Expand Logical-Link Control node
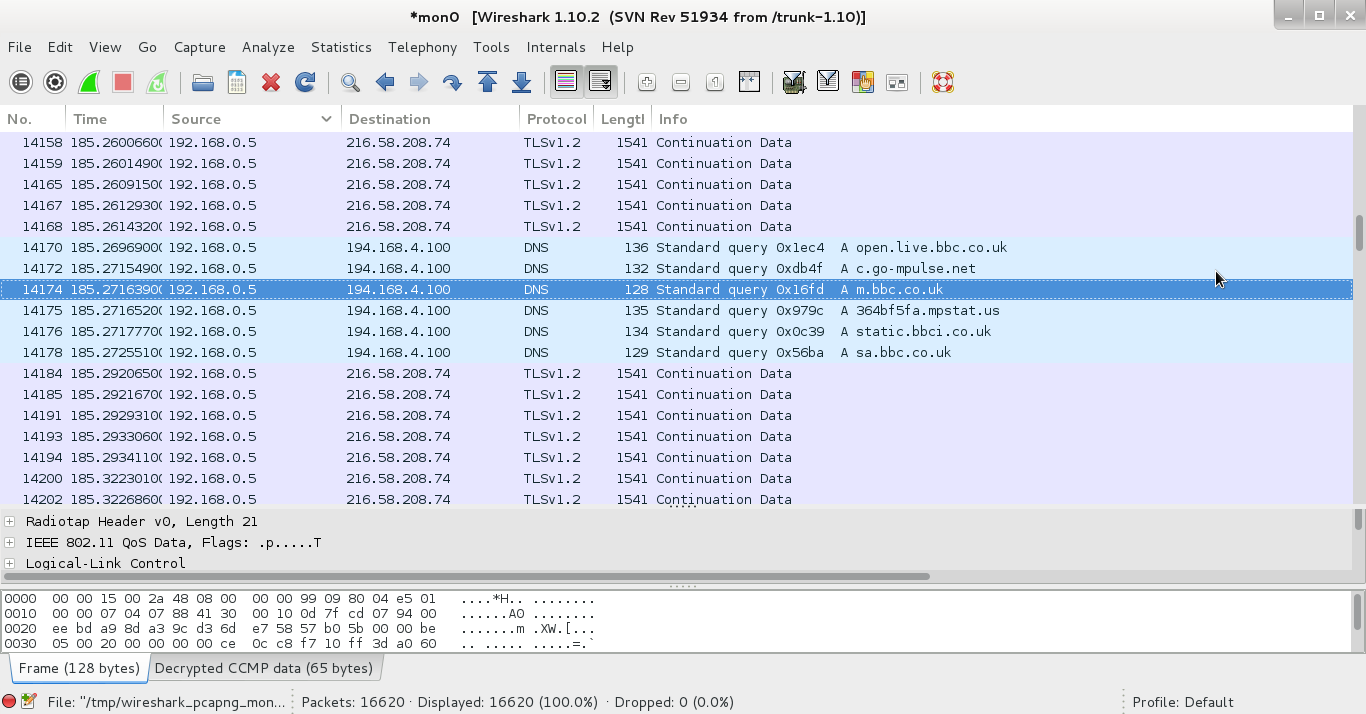 [x=9, y=563]
